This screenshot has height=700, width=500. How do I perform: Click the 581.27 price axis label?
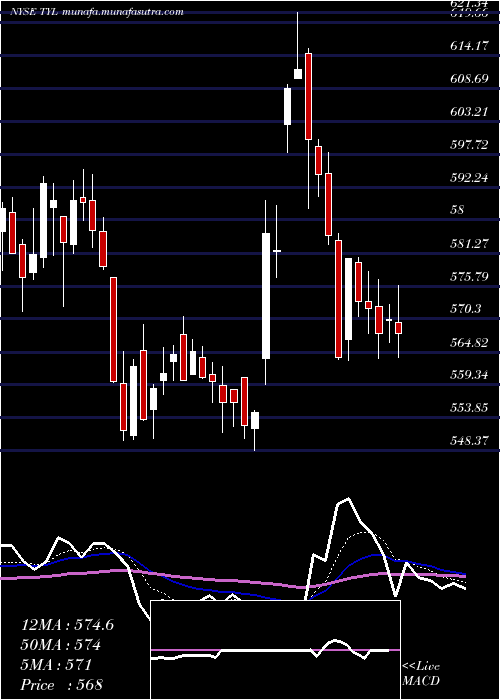471,244
